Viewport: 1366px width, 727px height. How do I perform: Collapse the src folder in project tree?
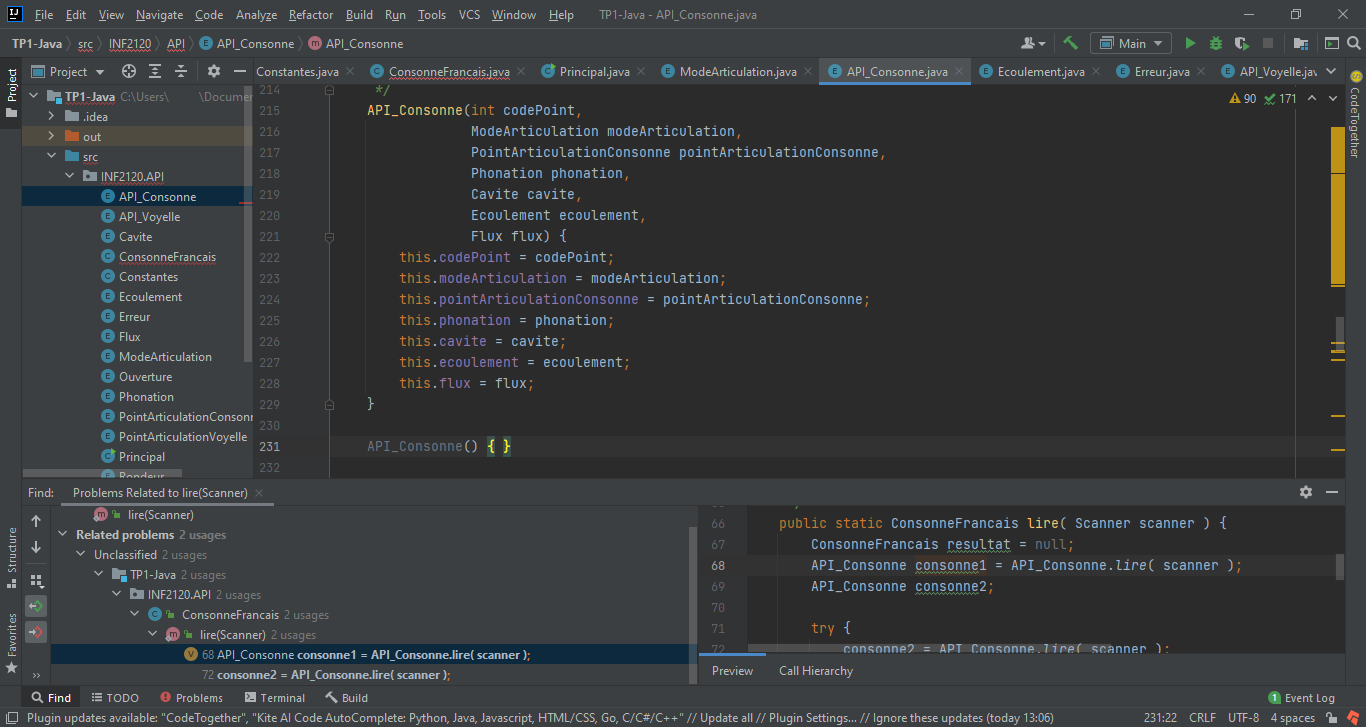pyautogui.click(x=51, y=157)
